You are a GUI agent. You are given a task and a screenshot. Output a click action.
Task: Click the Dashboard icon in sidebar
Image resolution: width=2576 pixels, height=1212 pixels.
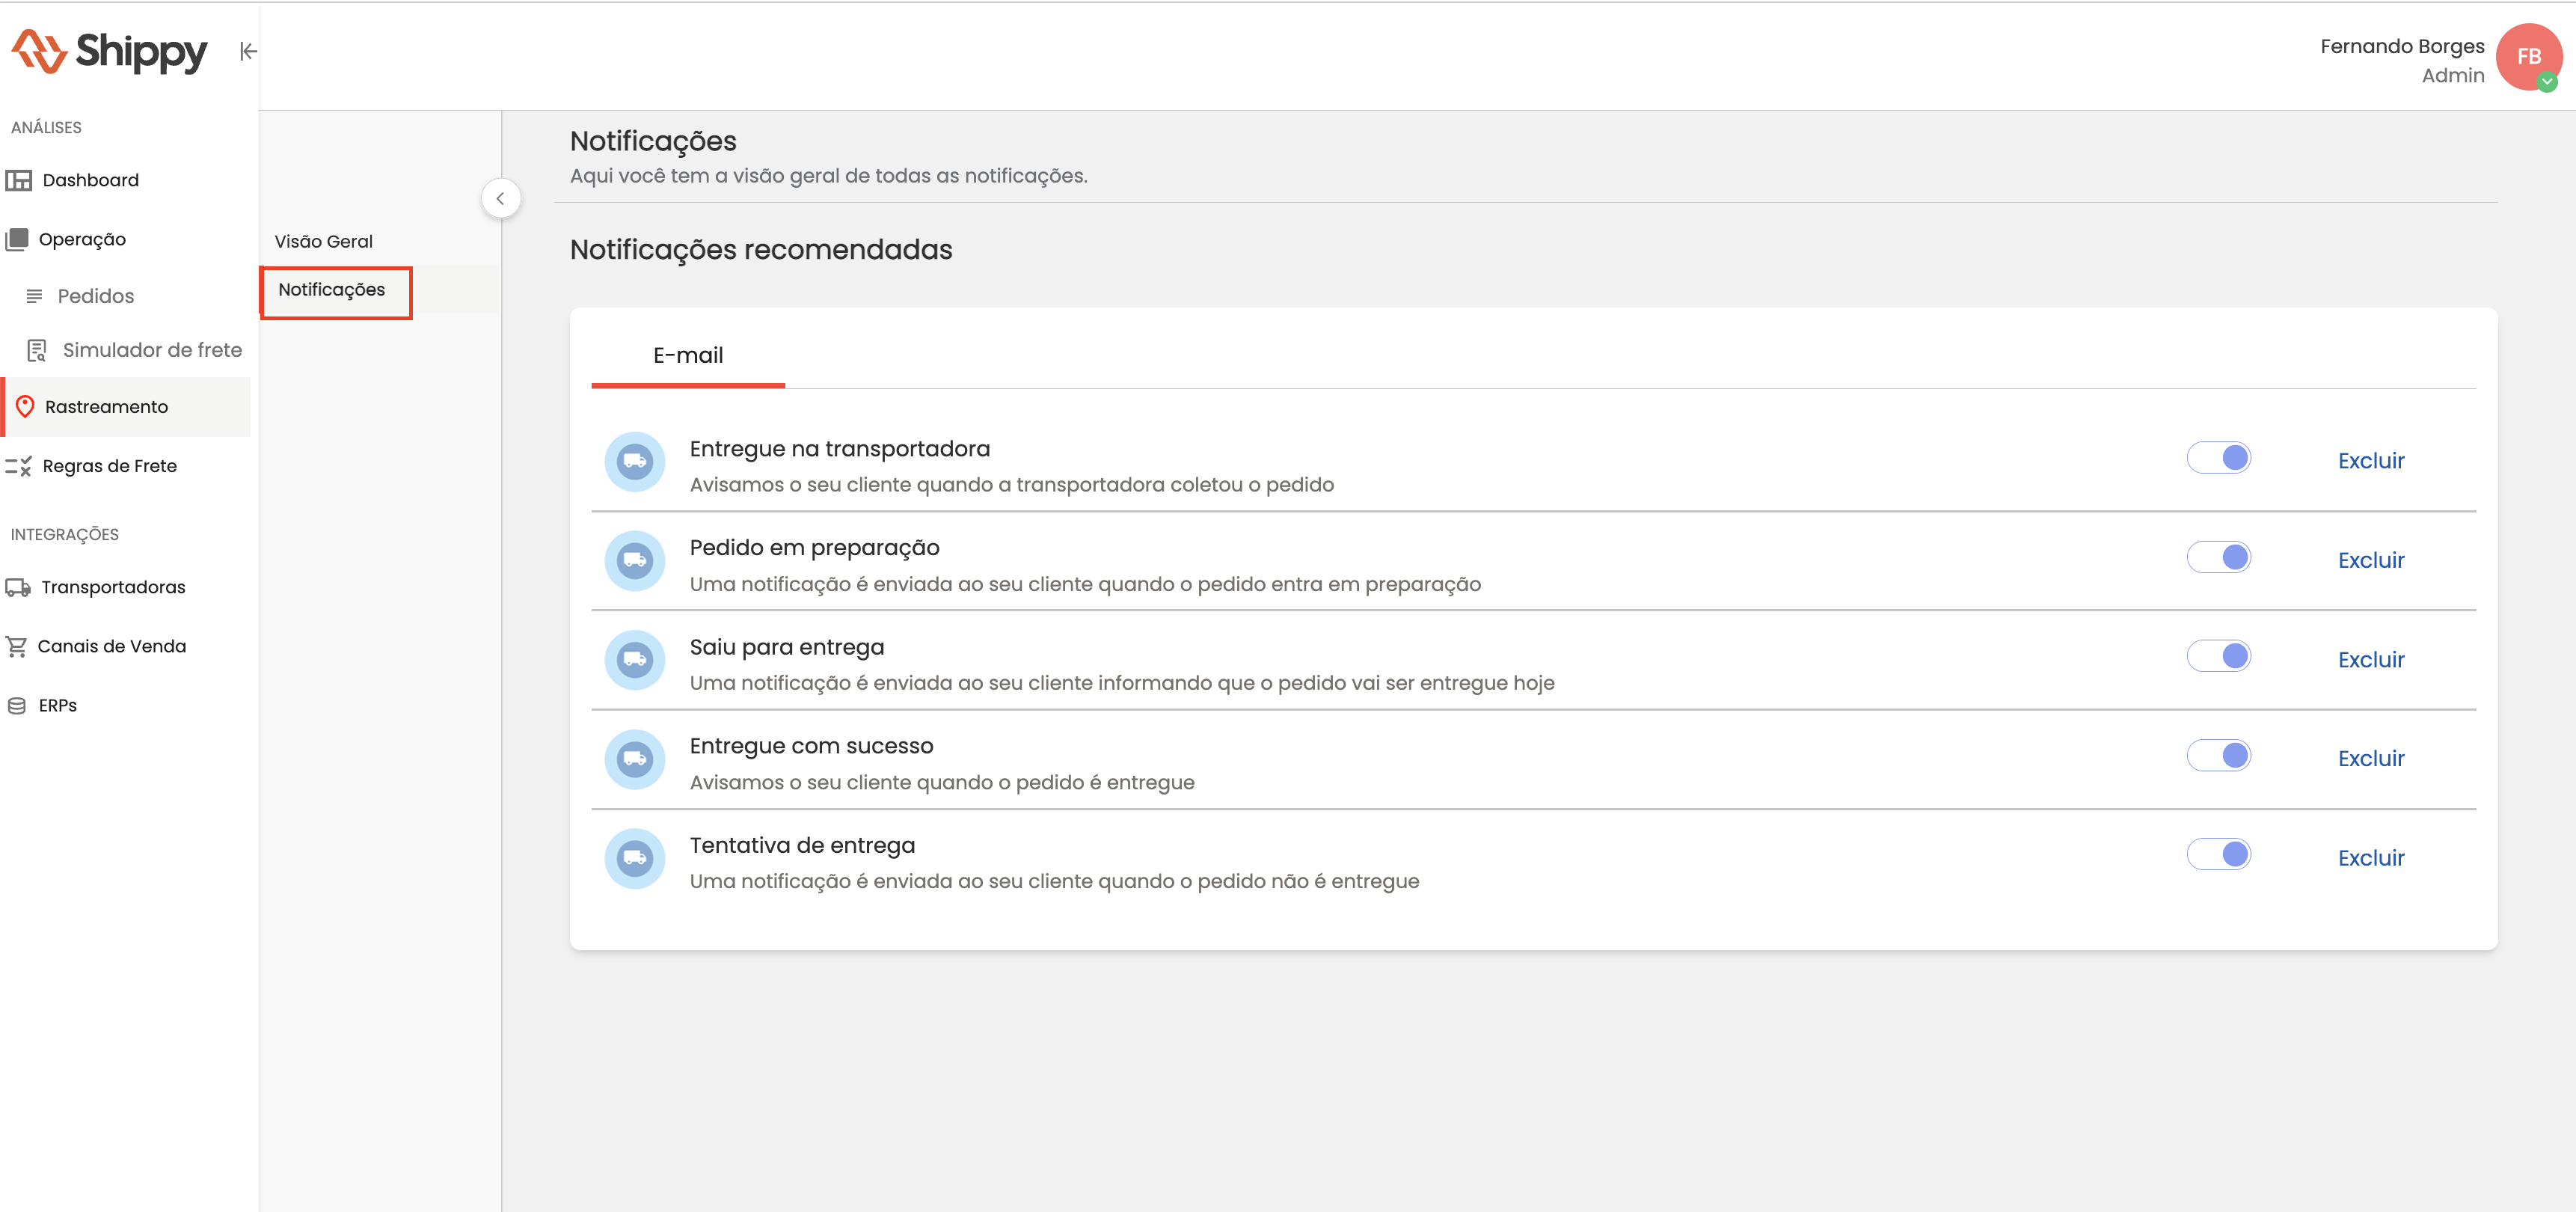point(19,180)
